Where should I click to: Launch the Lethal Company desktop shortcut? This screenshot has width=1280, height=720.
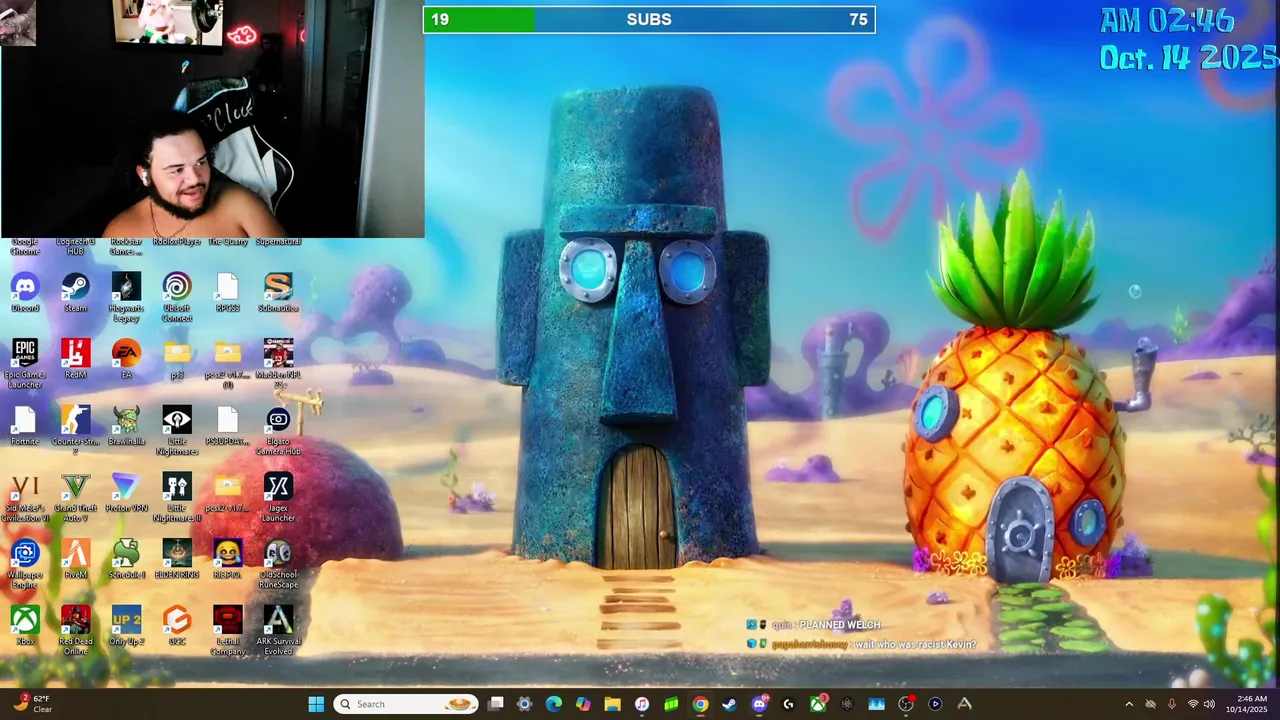[x=227, y=631]
